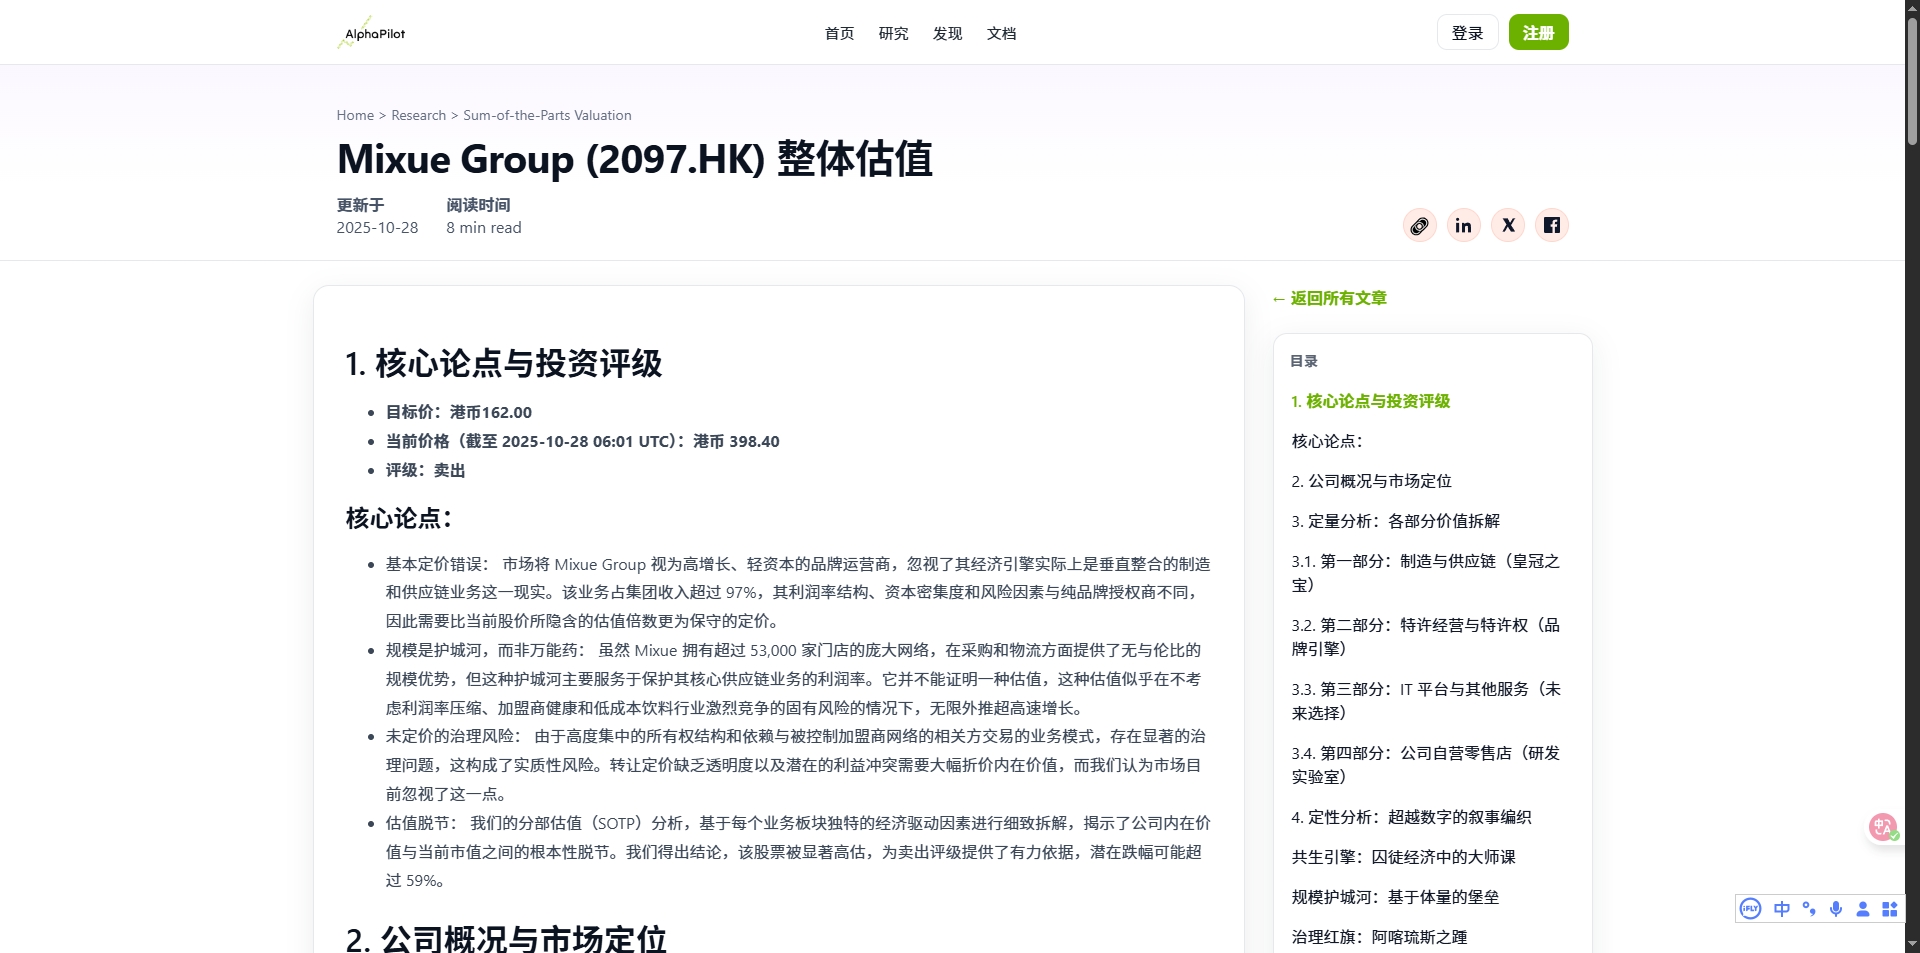Screen dimensions: 1920x953
Task: Jump to 3. 定量分析：各部分价值拆解 in contents
Action: [1395, 521]
